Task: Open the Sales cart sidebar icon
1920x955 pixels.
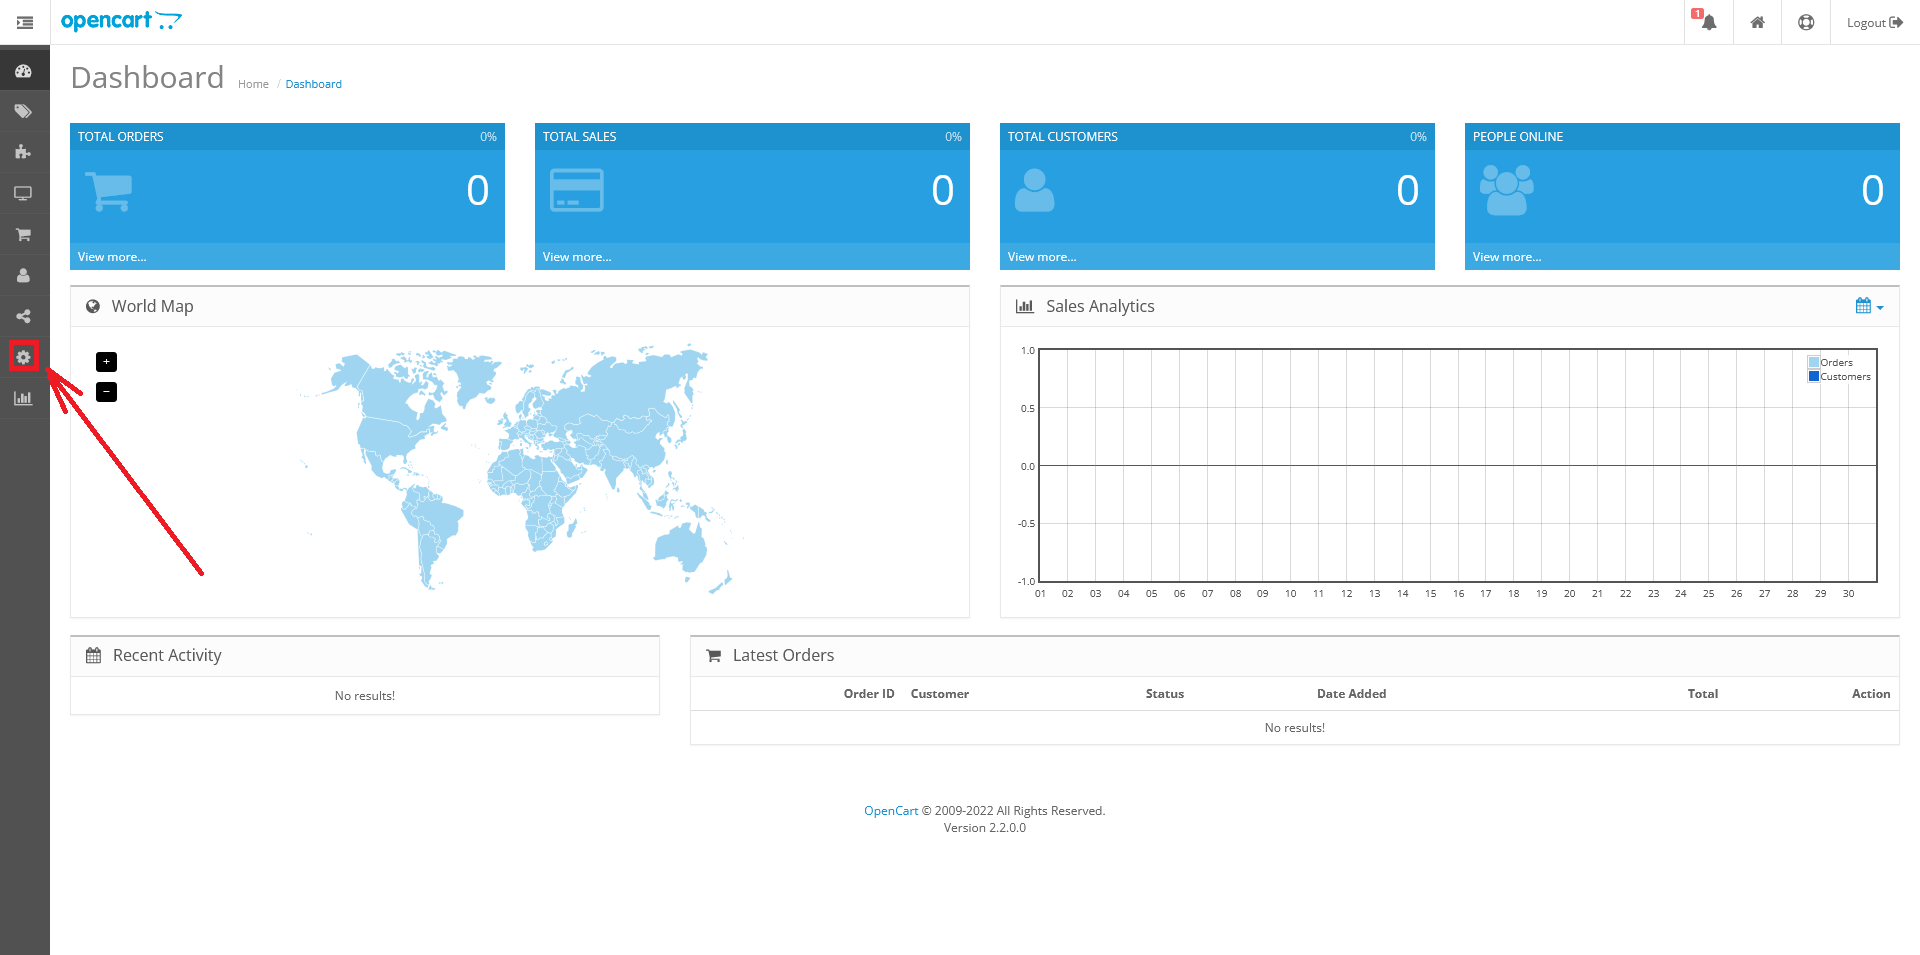Action: 23,234
